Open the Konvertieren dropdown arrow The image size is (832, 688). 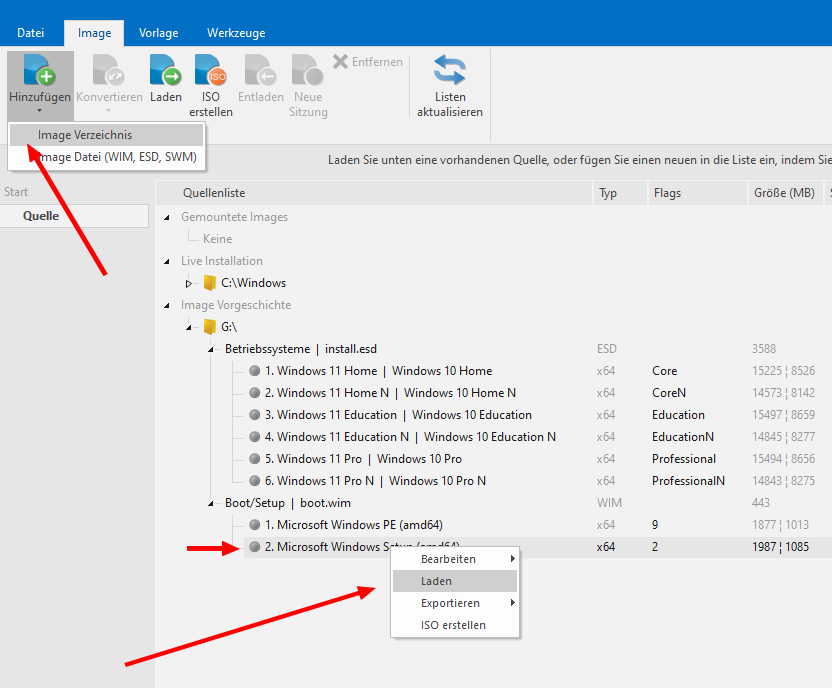(109, 111)
